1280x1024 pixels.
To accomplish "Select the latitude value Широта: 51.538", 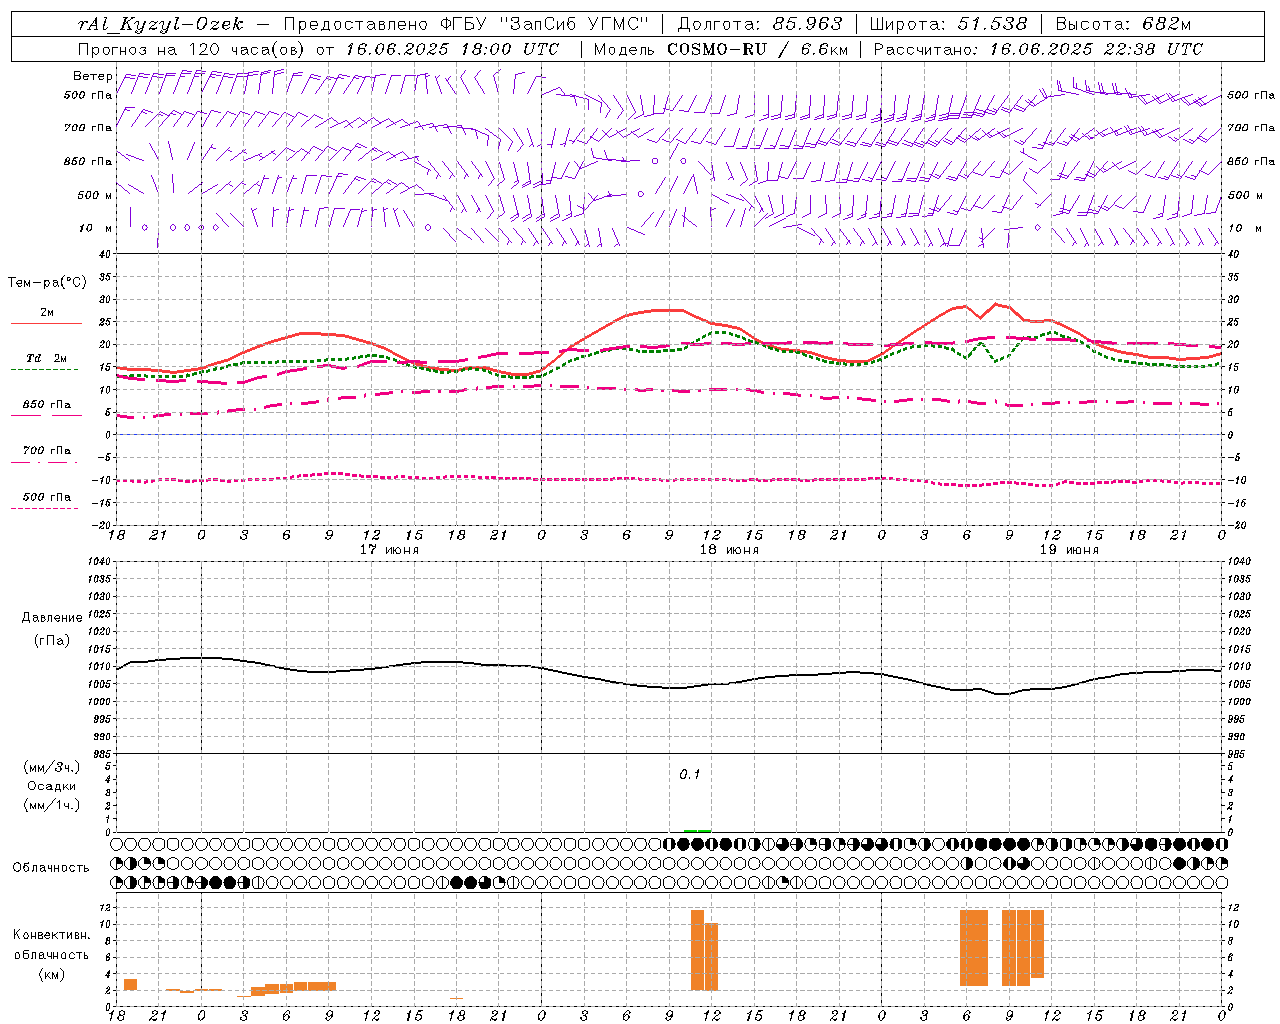I will point(948,24).
